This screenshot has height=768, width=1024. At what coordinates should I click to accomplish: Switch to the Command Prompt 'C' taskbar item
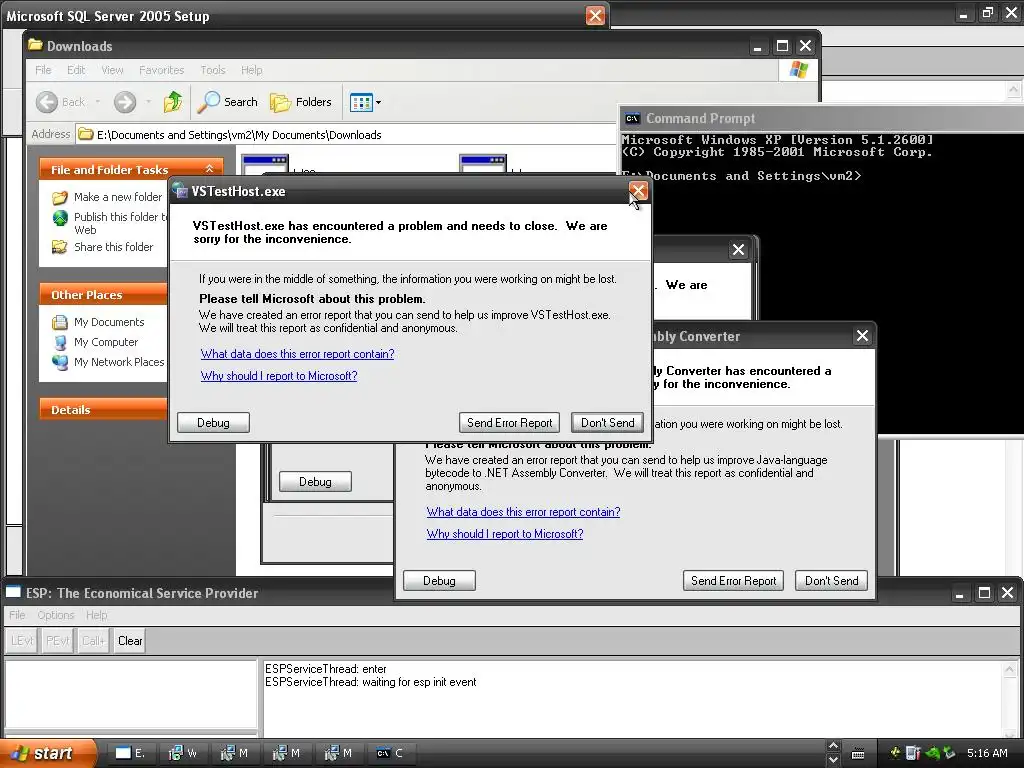391,753
